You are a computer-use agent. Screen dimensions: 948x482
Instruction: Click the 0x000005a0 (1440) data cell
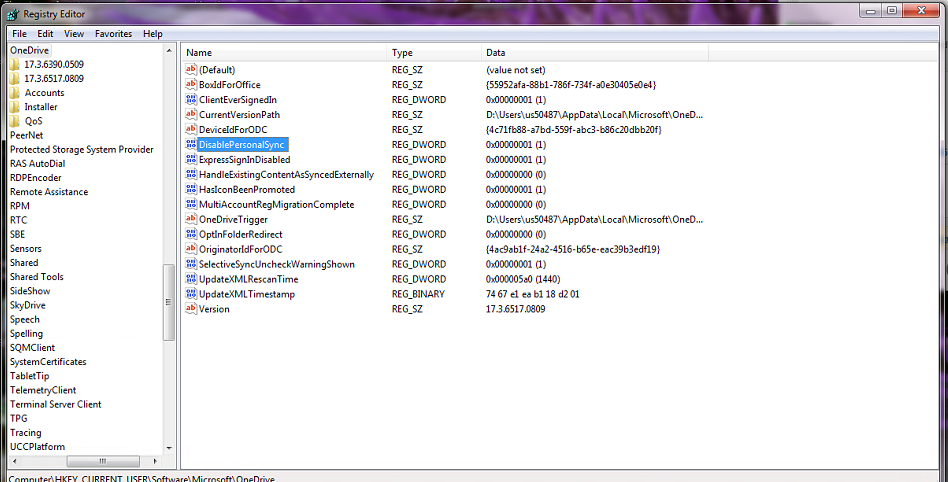(523, 279)
